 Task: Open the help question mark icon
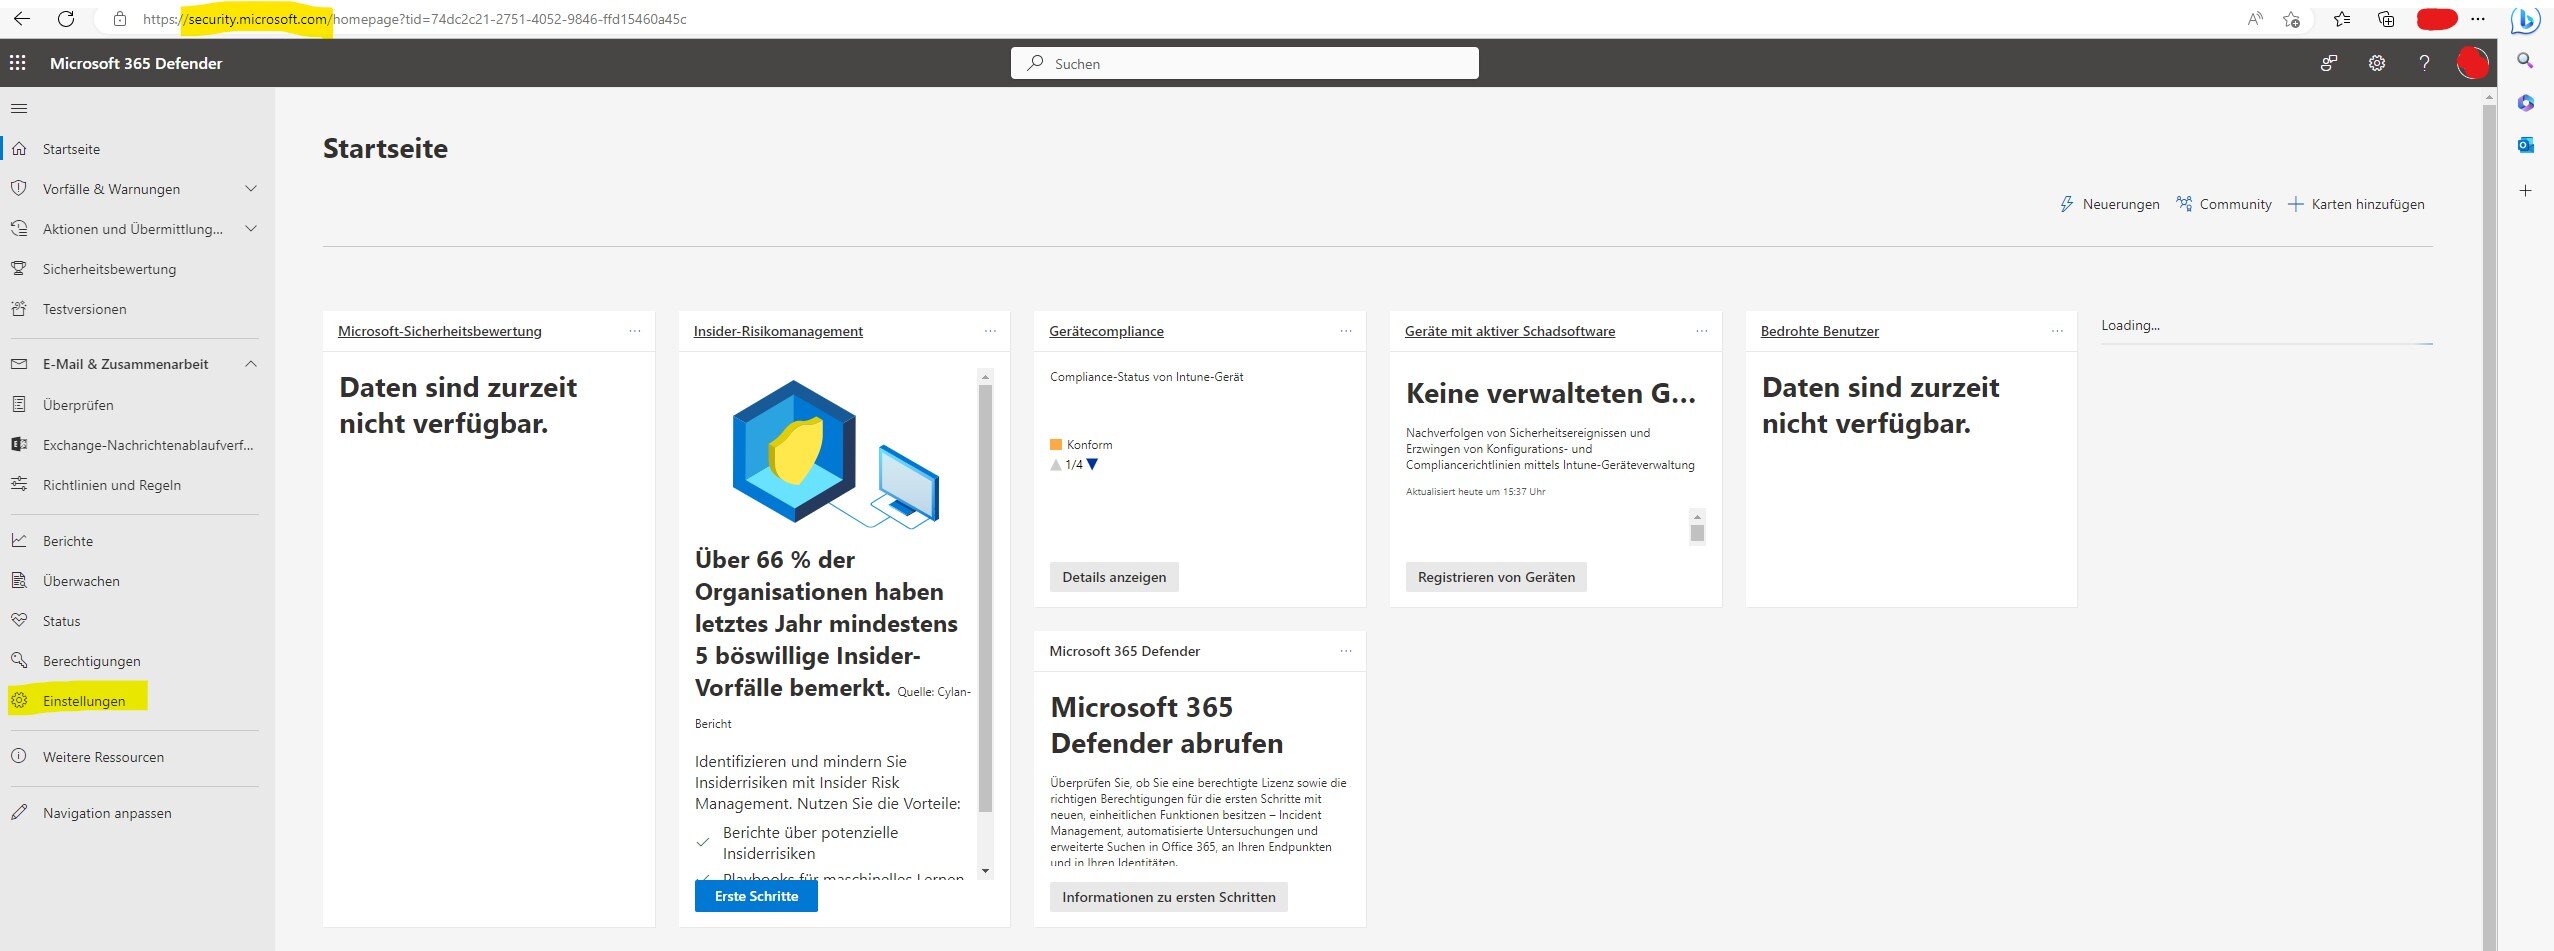[2424, 63]
